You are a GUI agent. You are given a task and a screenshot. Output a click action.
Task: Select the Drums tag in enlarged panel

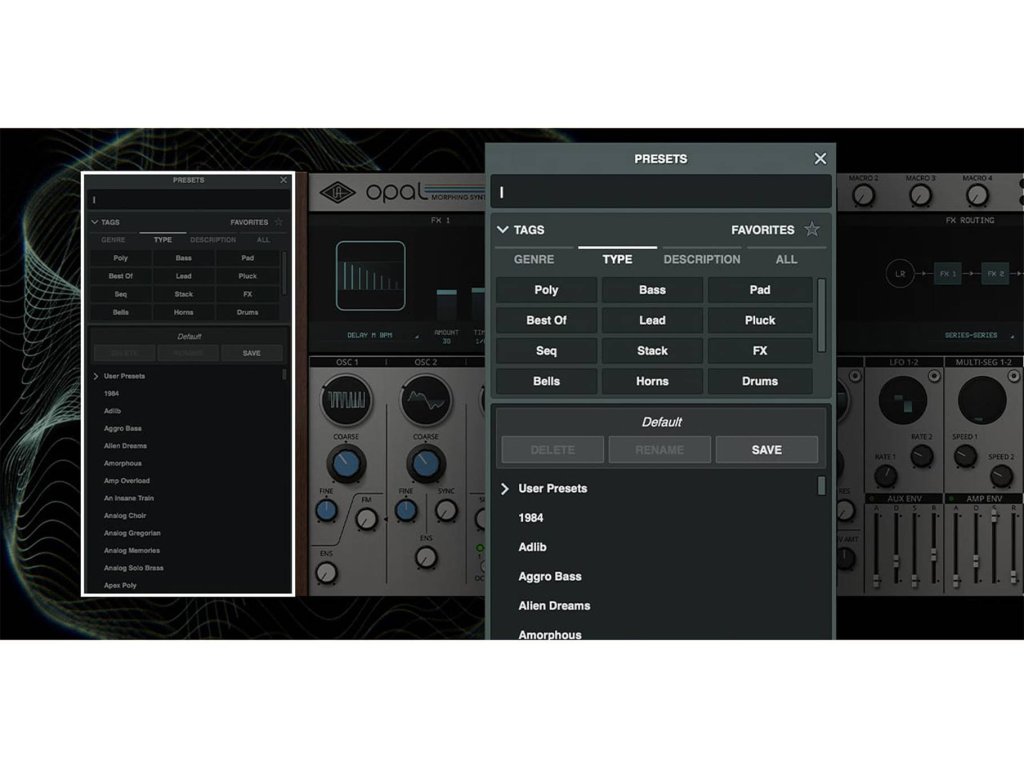pyautogui.click(x=760, y=381)
